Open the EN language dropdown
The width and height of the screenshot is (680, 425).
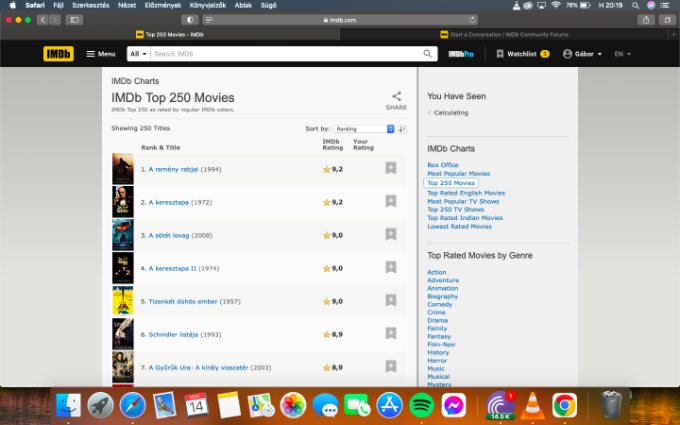point(622,54)
